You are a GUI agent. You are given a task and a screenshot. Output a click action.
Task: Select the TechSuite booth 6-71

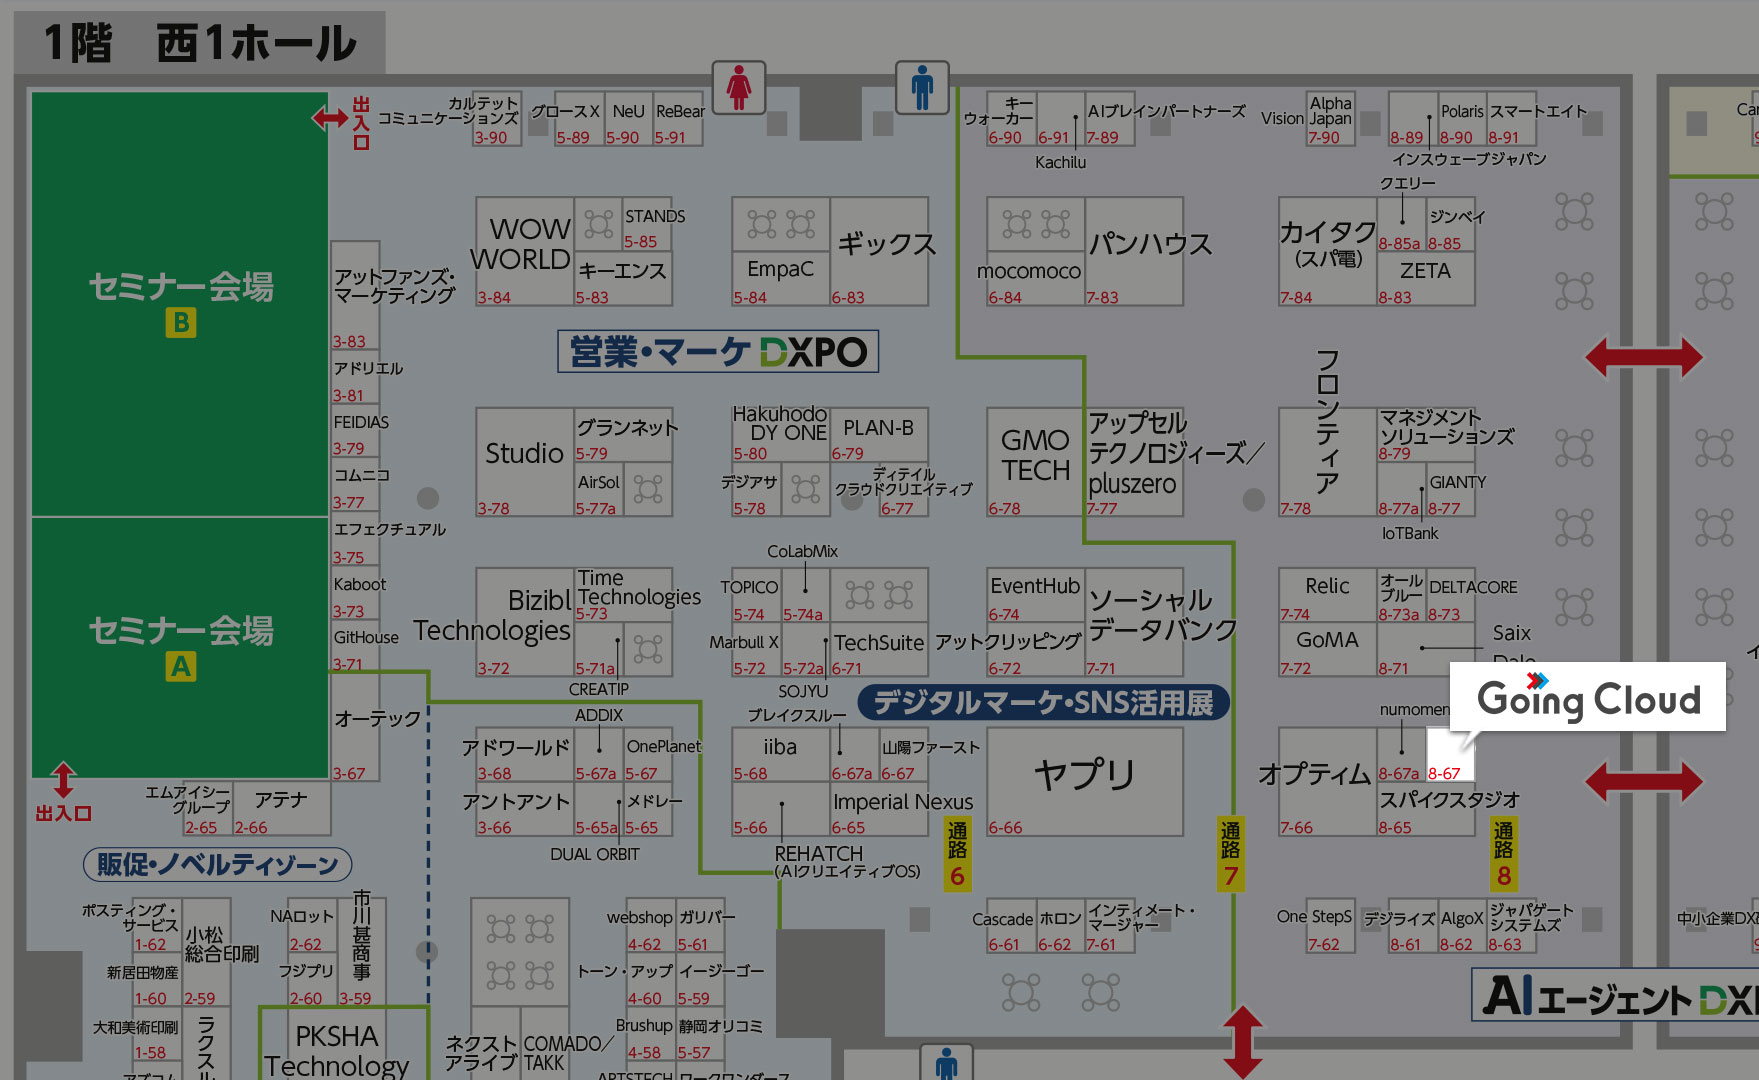[879, 650]
